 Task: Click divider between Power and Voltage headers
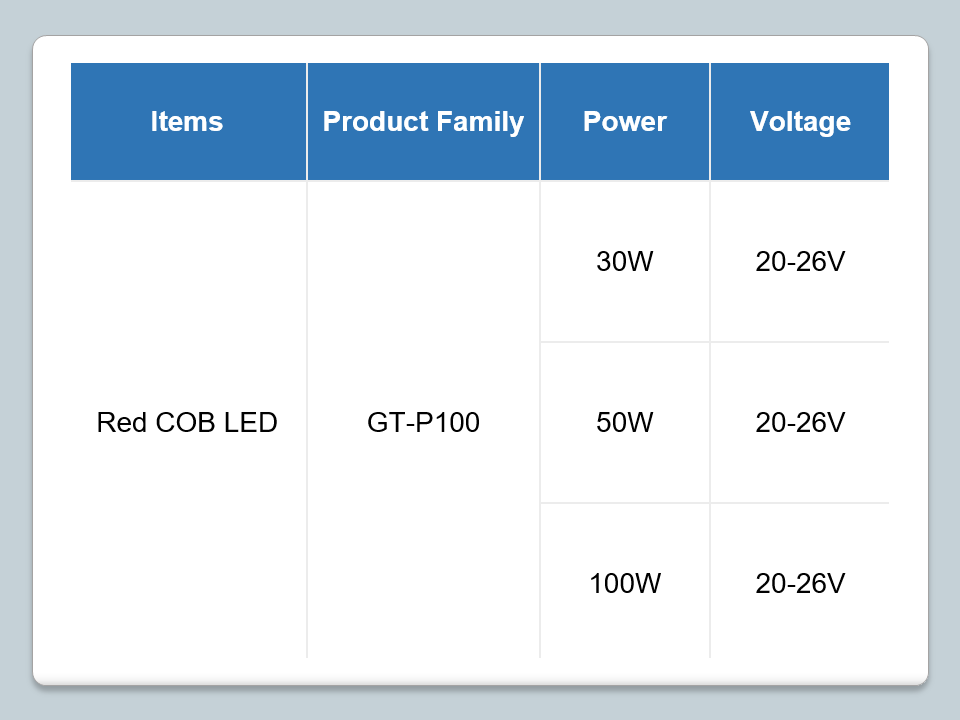tap(710, 122)
